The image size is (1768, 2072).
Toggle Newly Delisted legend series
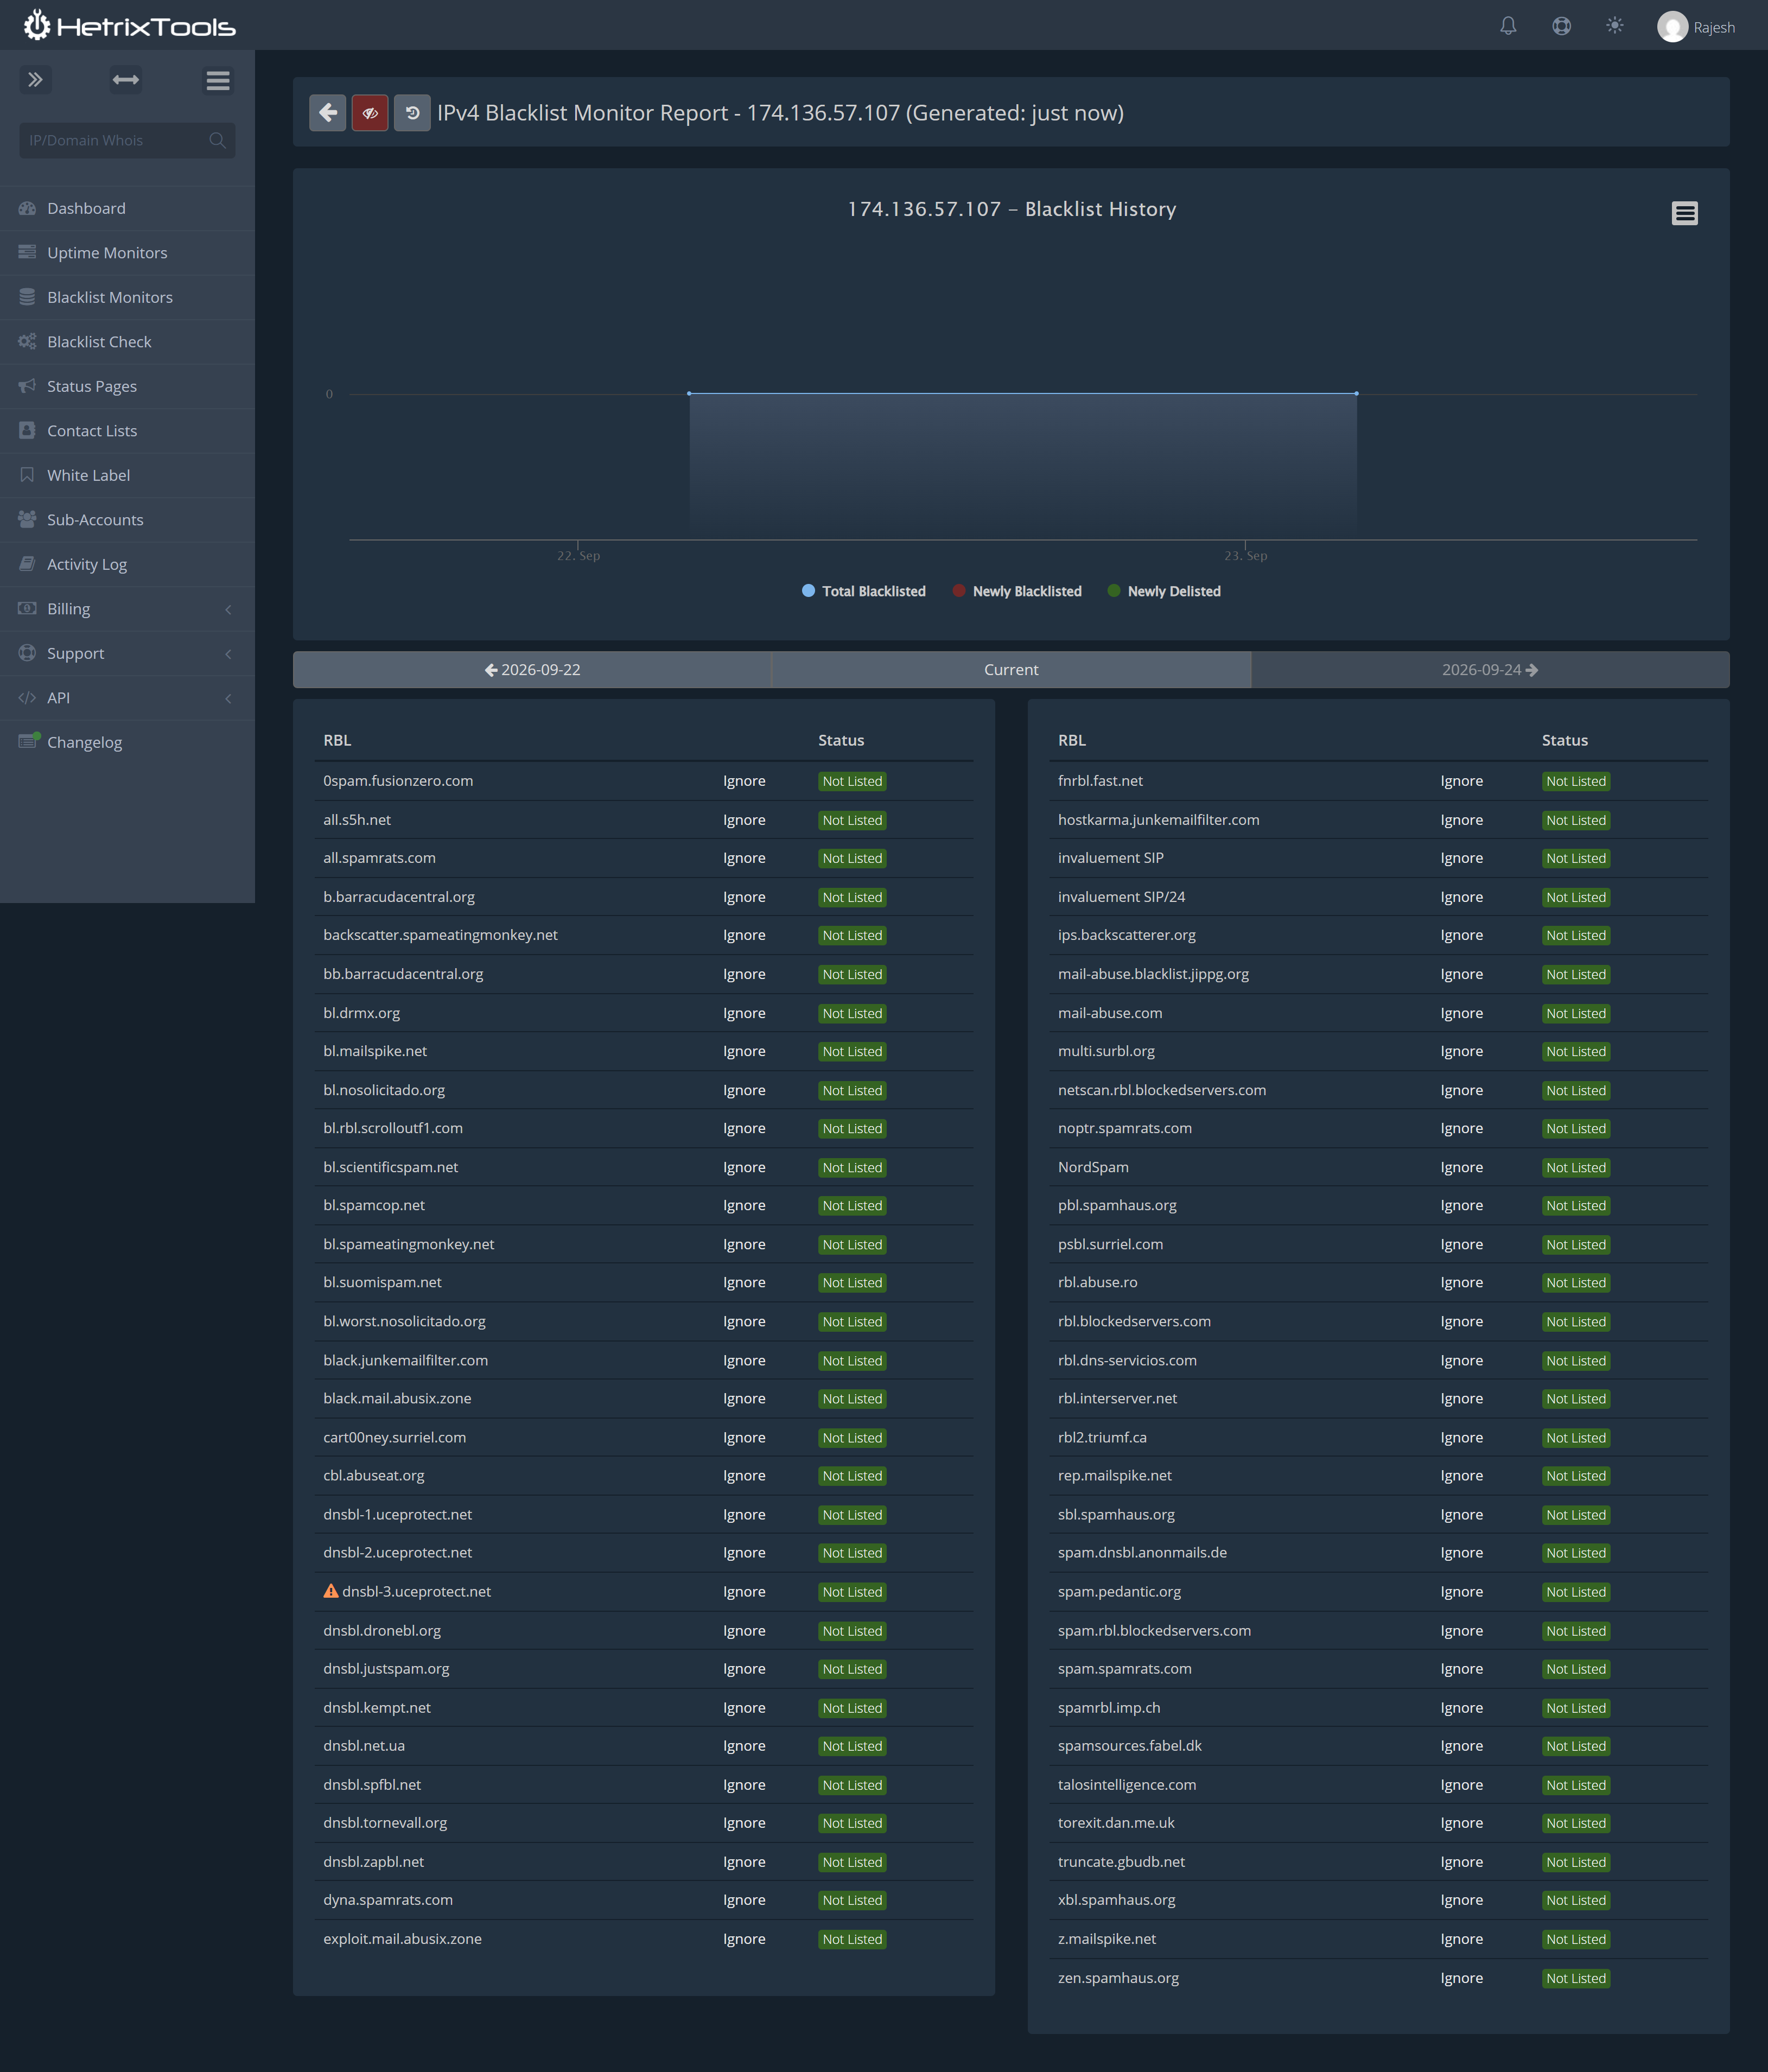[x=1164, y=591]
